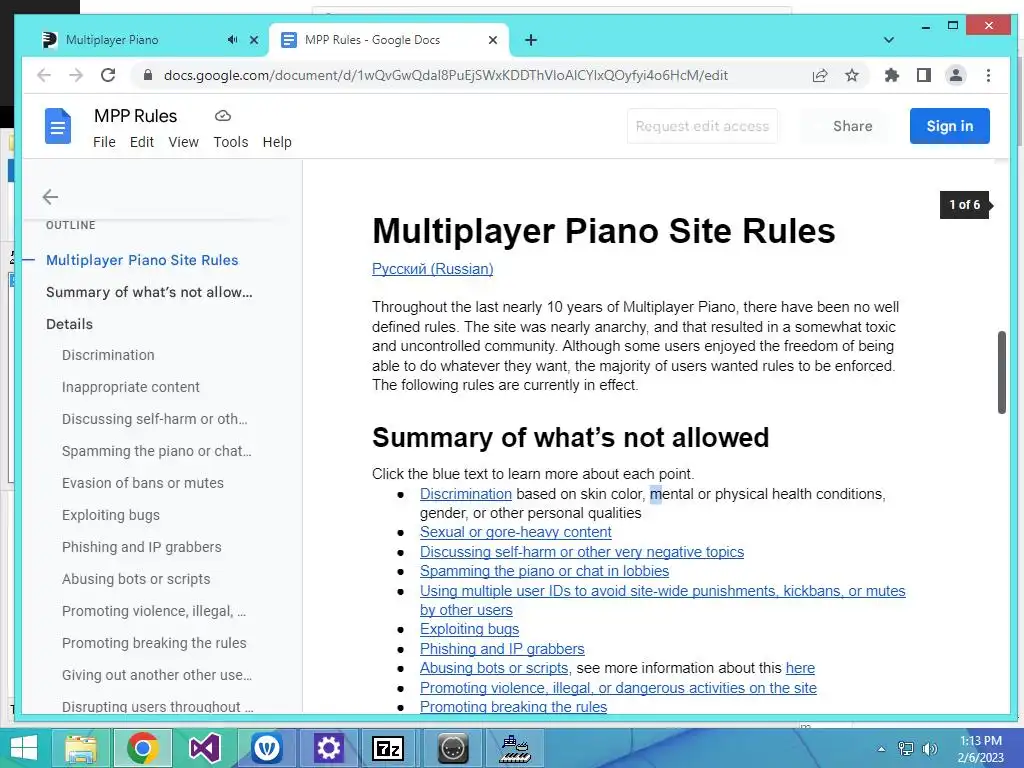This screenshot has height=768, width=1024.
Task: Follow the Sexual or gore-heavy content link
Action: coord(515,532)
